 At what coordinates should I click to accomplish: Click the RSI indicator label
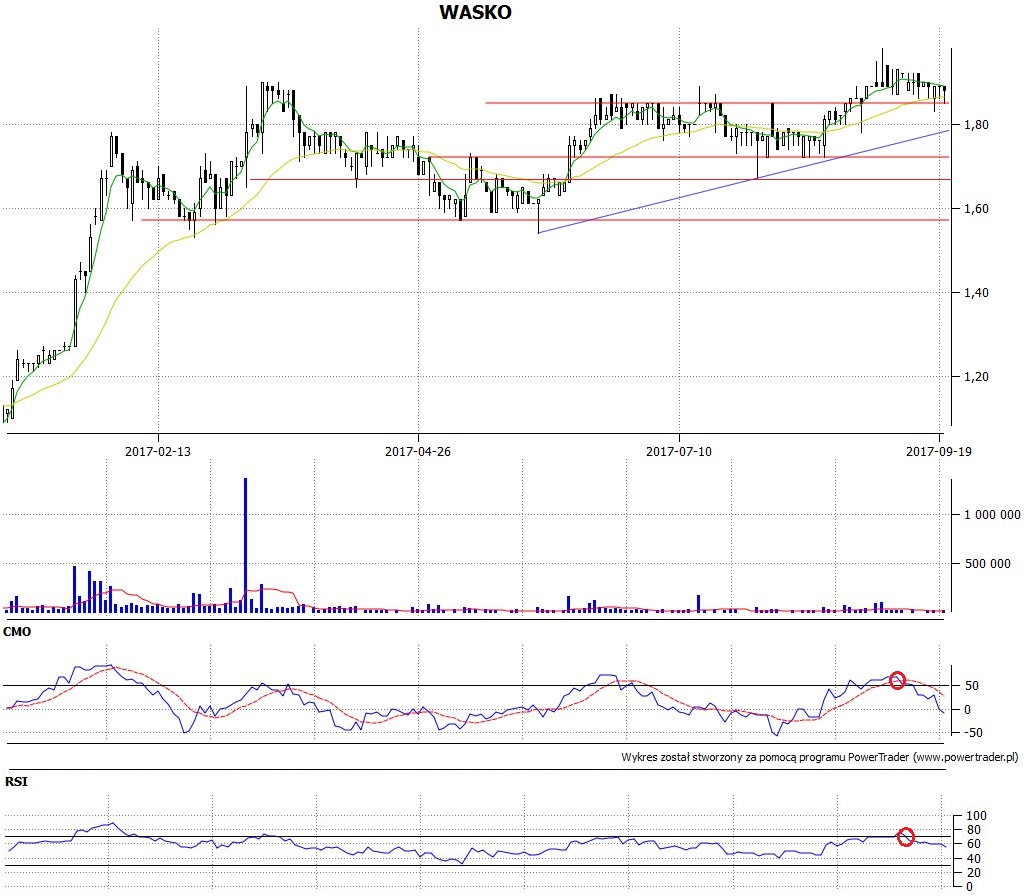[x=16, y=781]
